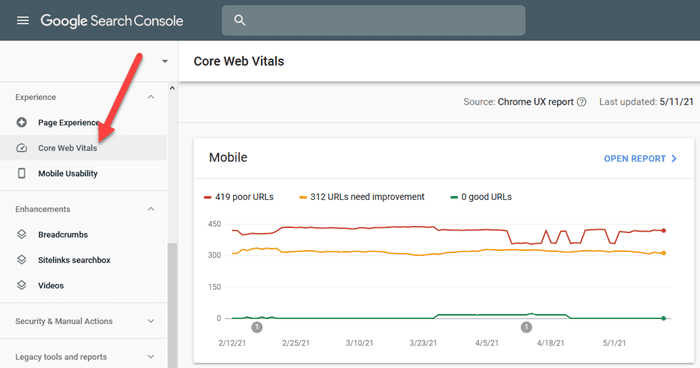
Task: Collapse the Experience section
Action: point(151,97)
